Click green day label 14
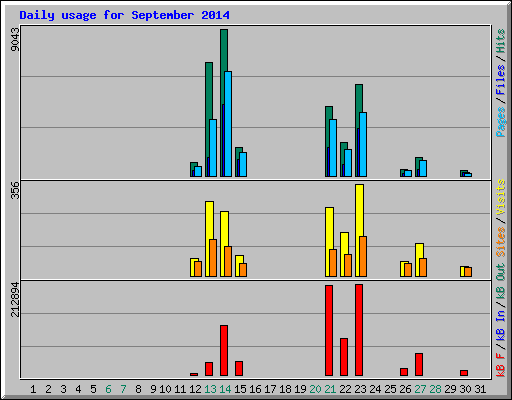The image size is (512, 400). [225, 389]
